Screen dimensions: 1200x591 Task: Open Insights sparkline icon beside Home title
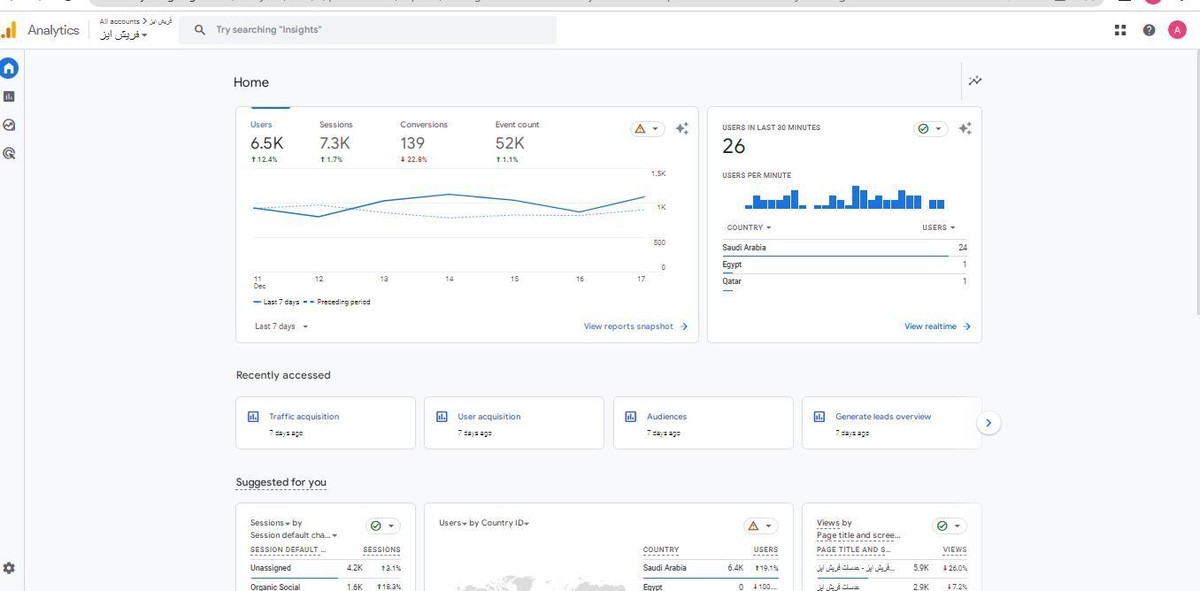click(975, 81)
